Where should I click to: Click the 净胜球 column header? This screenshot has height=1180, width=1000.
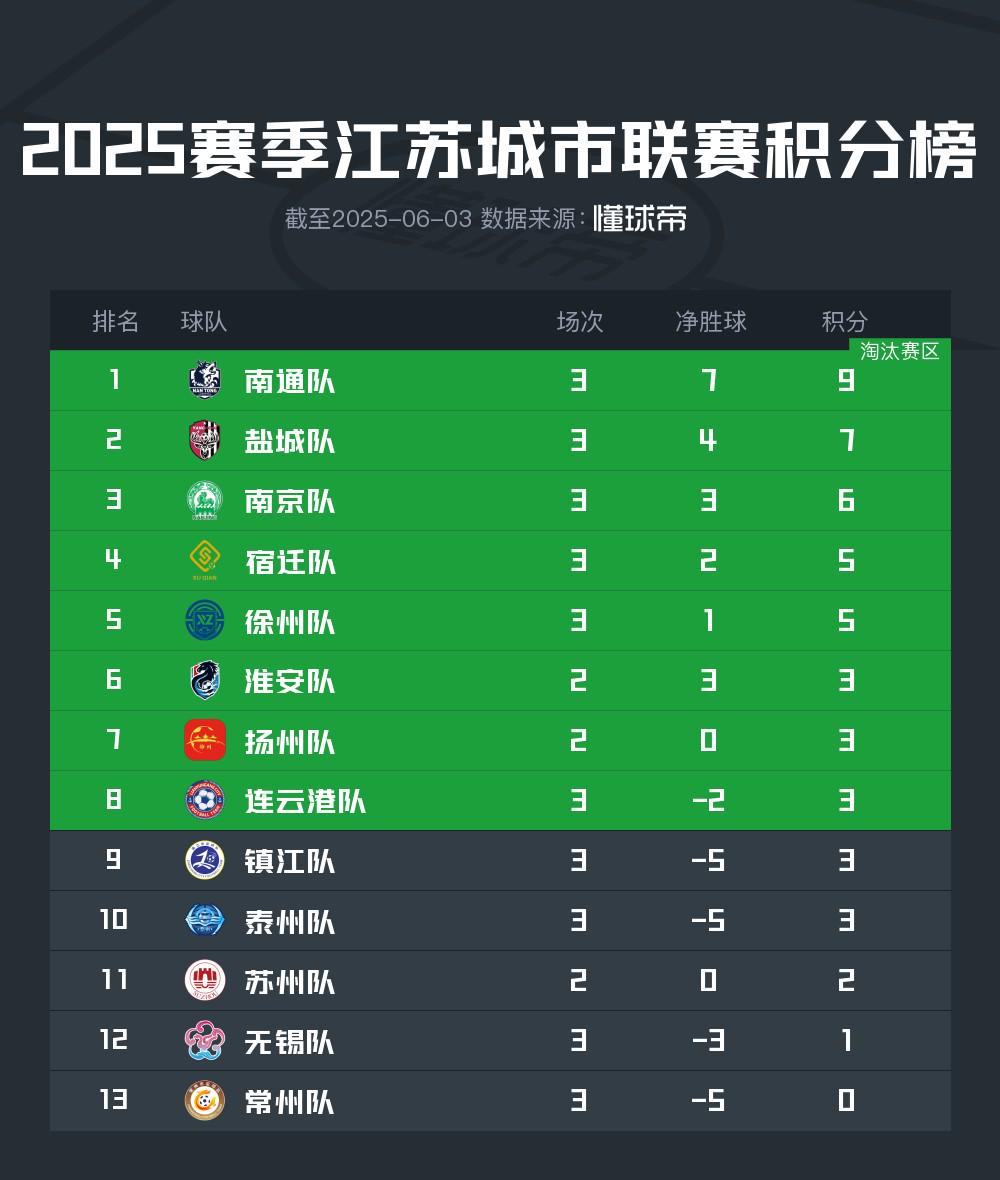click(710, 321)
